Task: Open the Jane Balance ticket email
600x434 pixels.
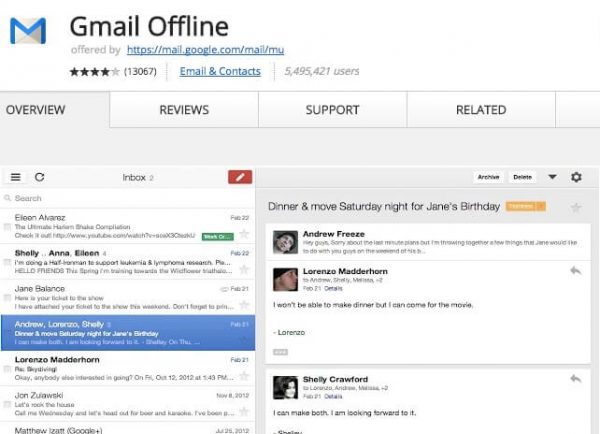Action: click(127, 297)
